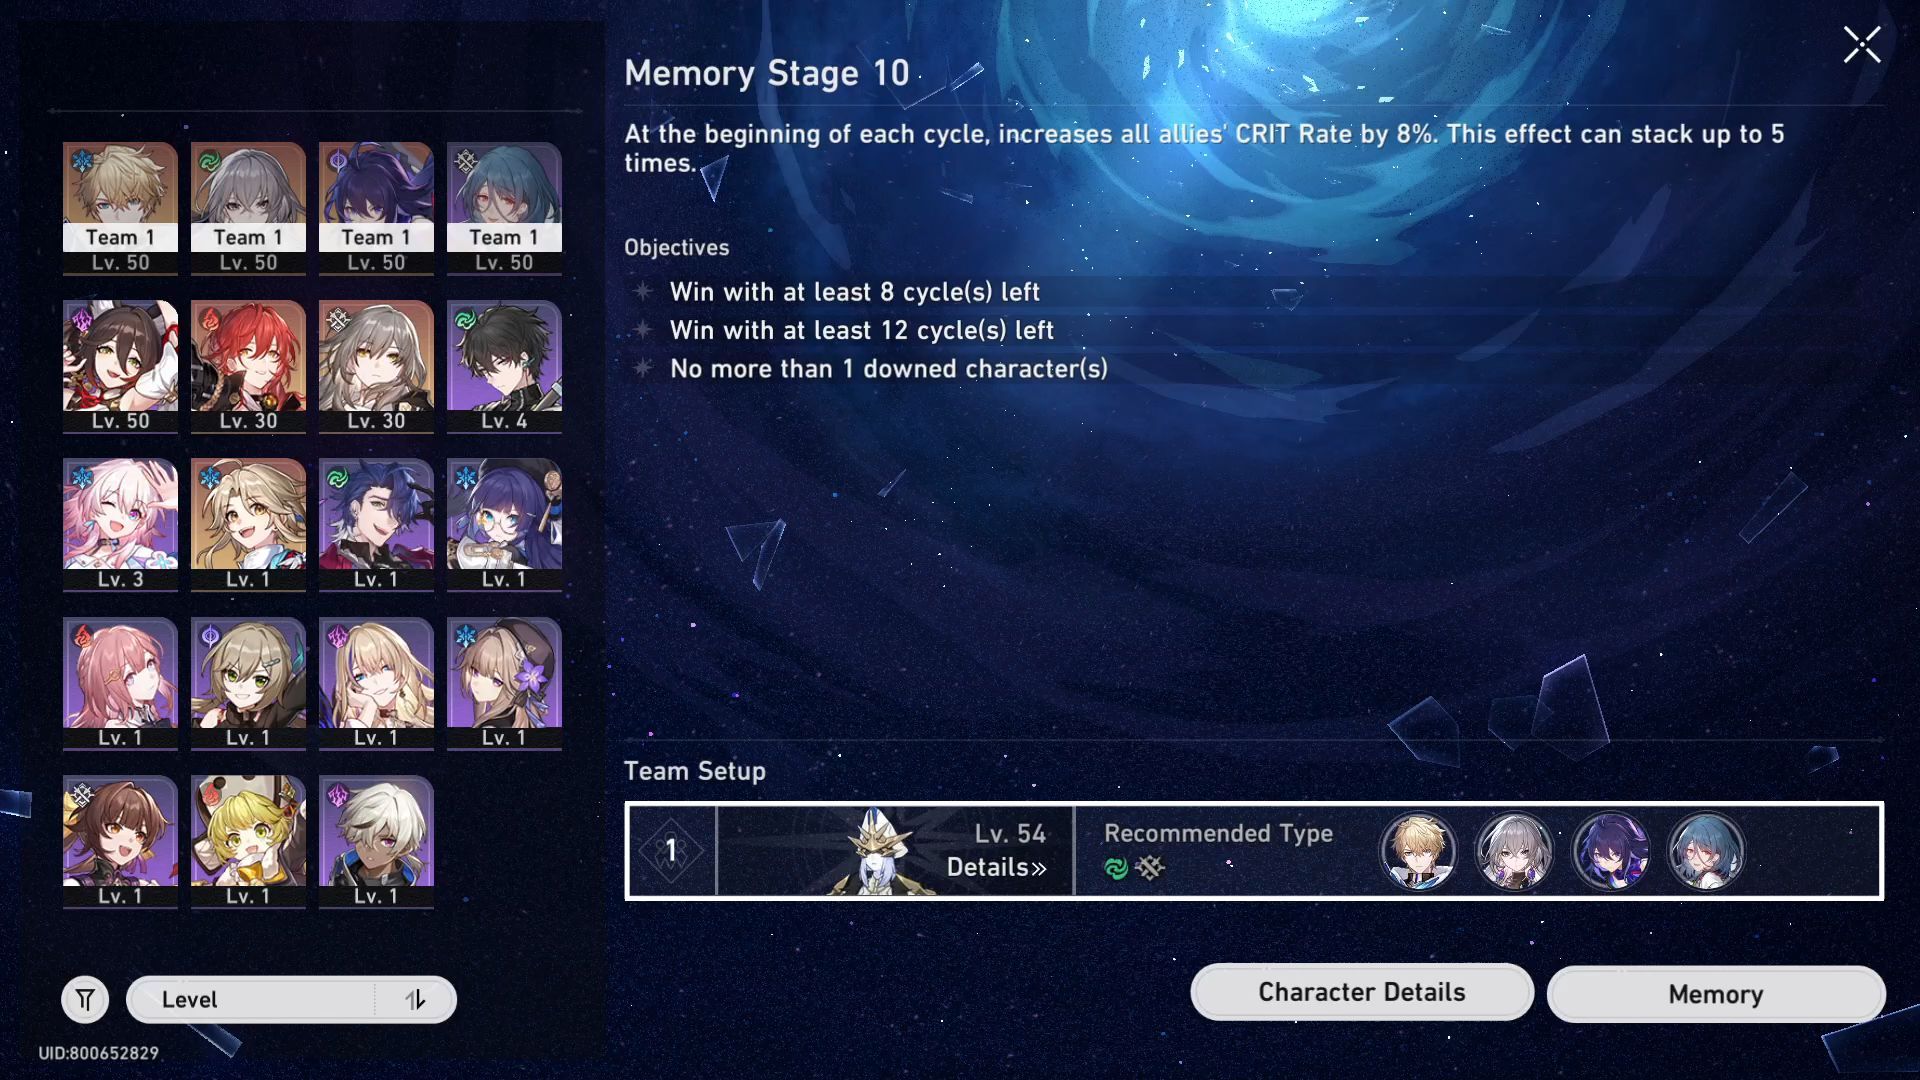Select the pink-haired Lv. 3 character
Viewport: 1920px width, 1080px height.
[120, 524]
